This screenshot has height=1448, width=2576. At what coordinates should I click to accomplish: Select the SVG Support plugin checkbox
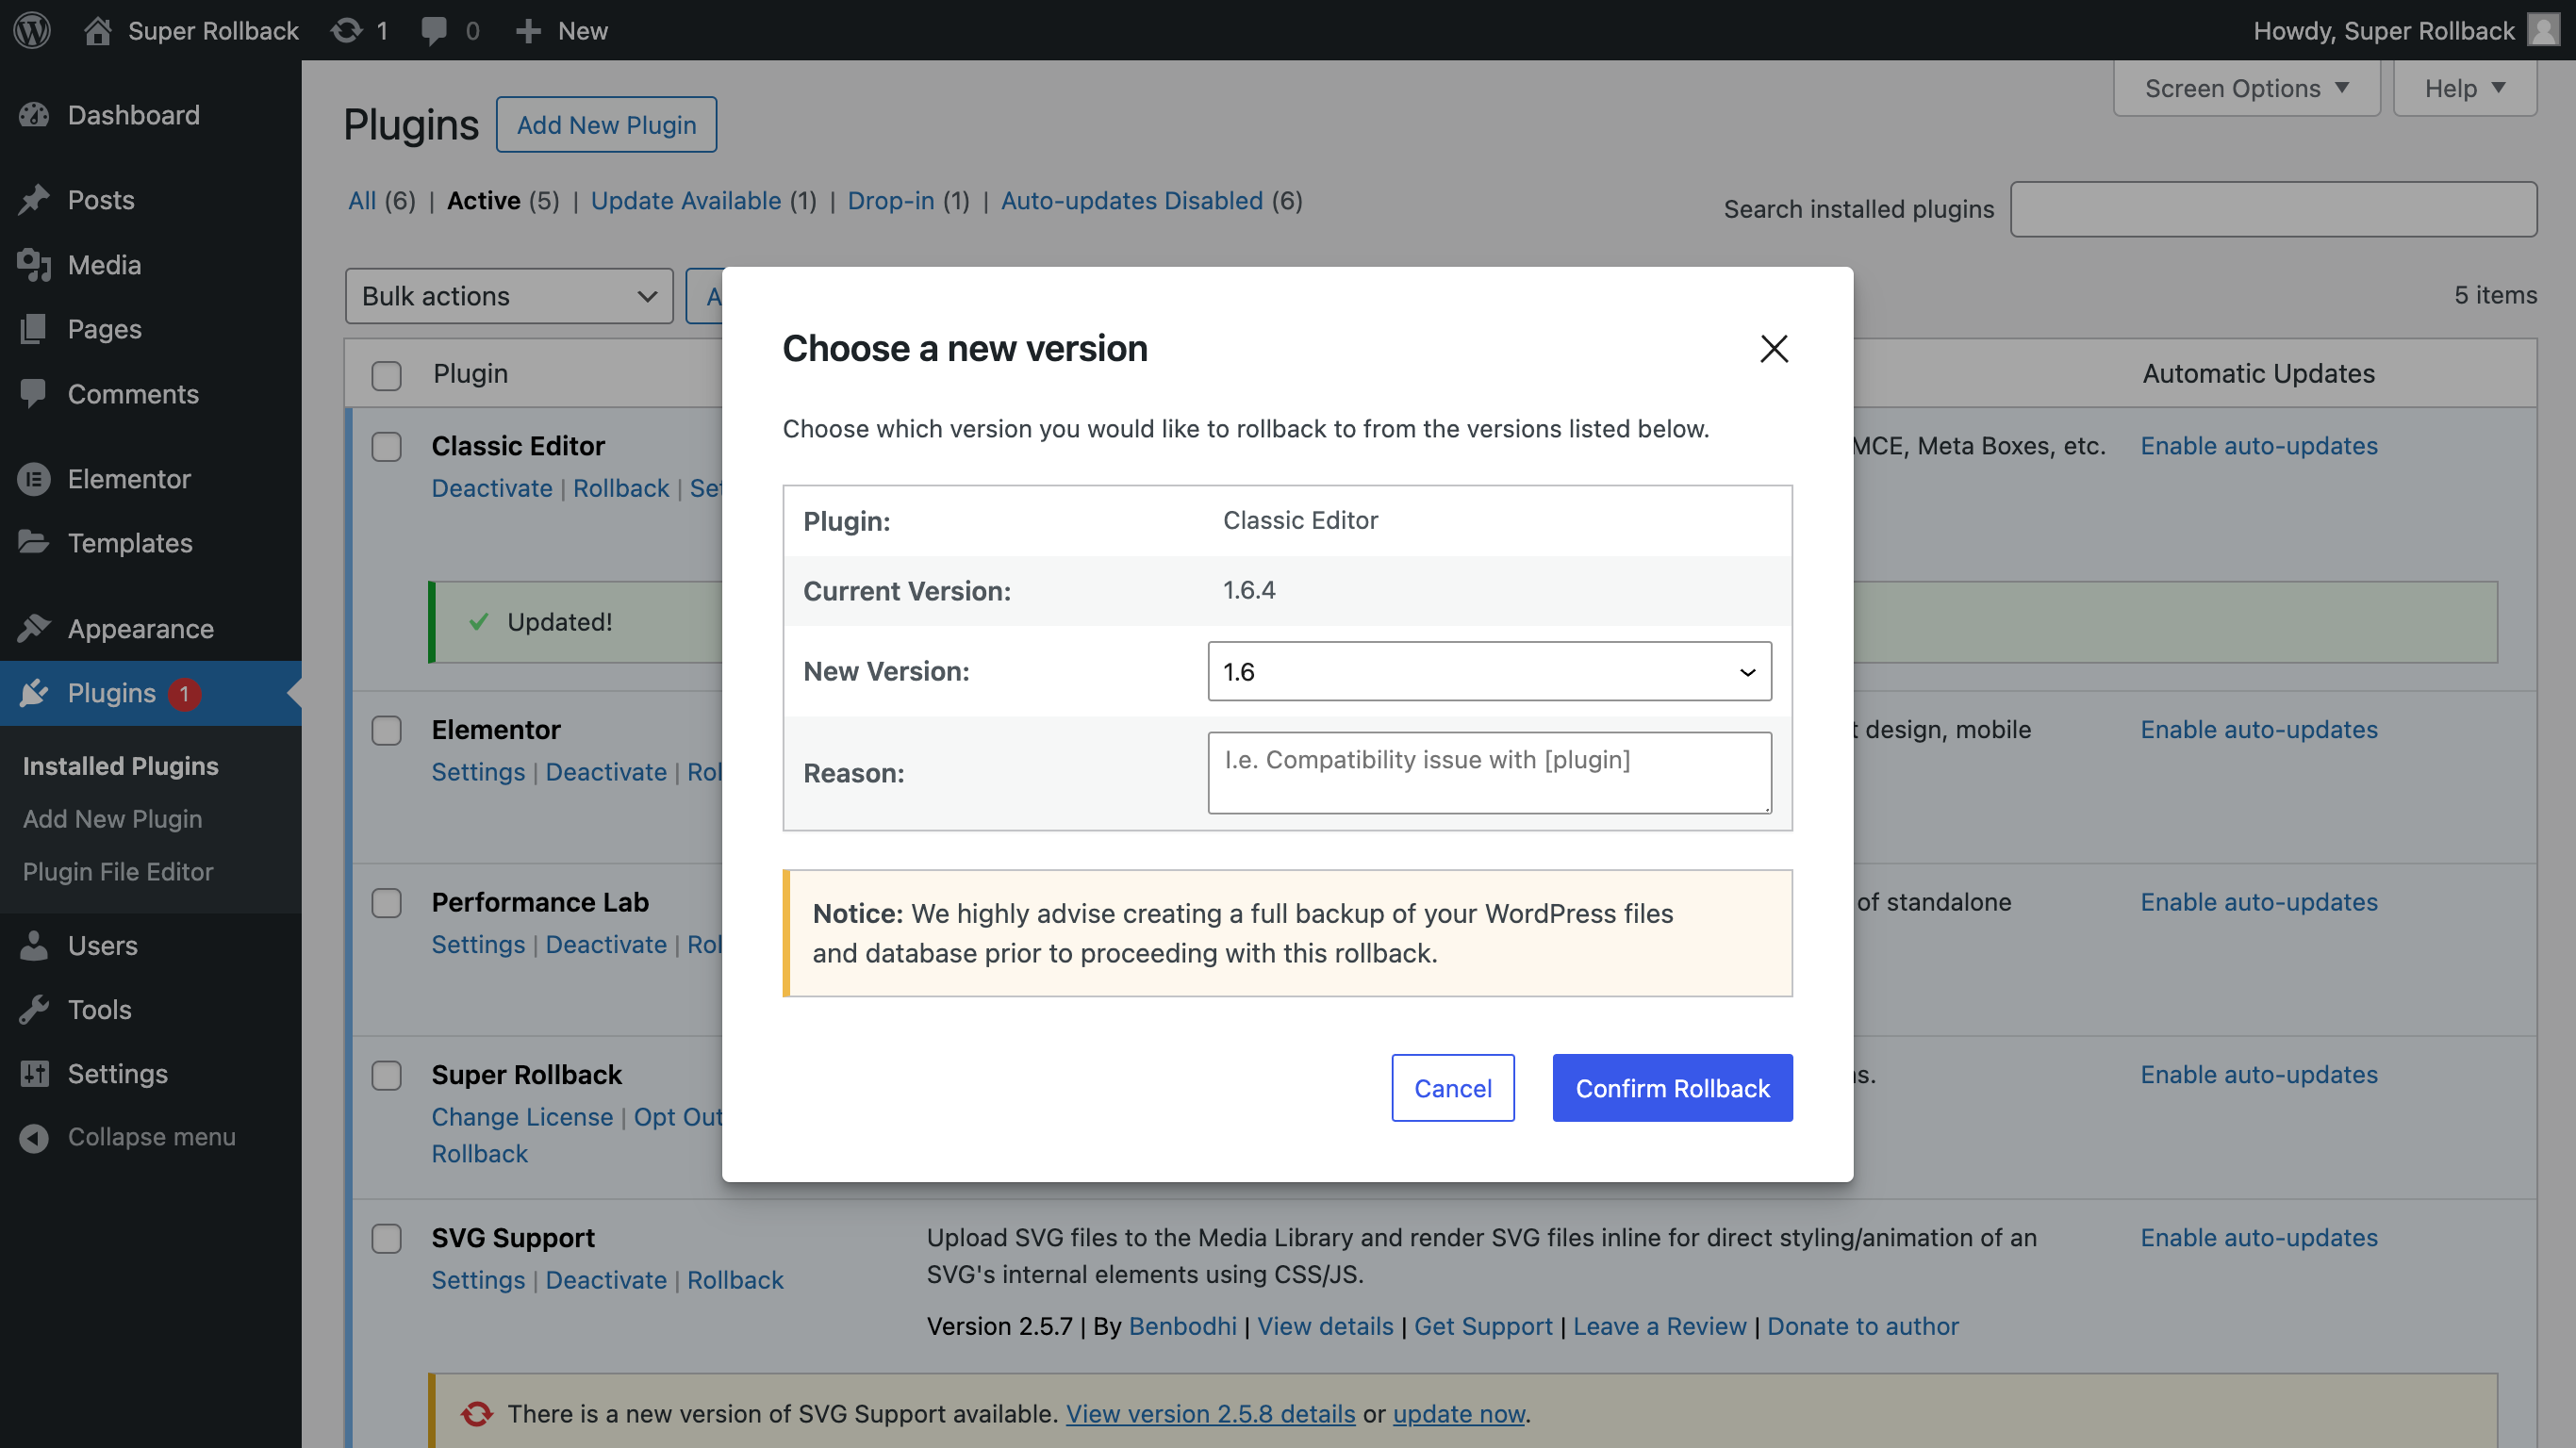[x=387, y=1239]
